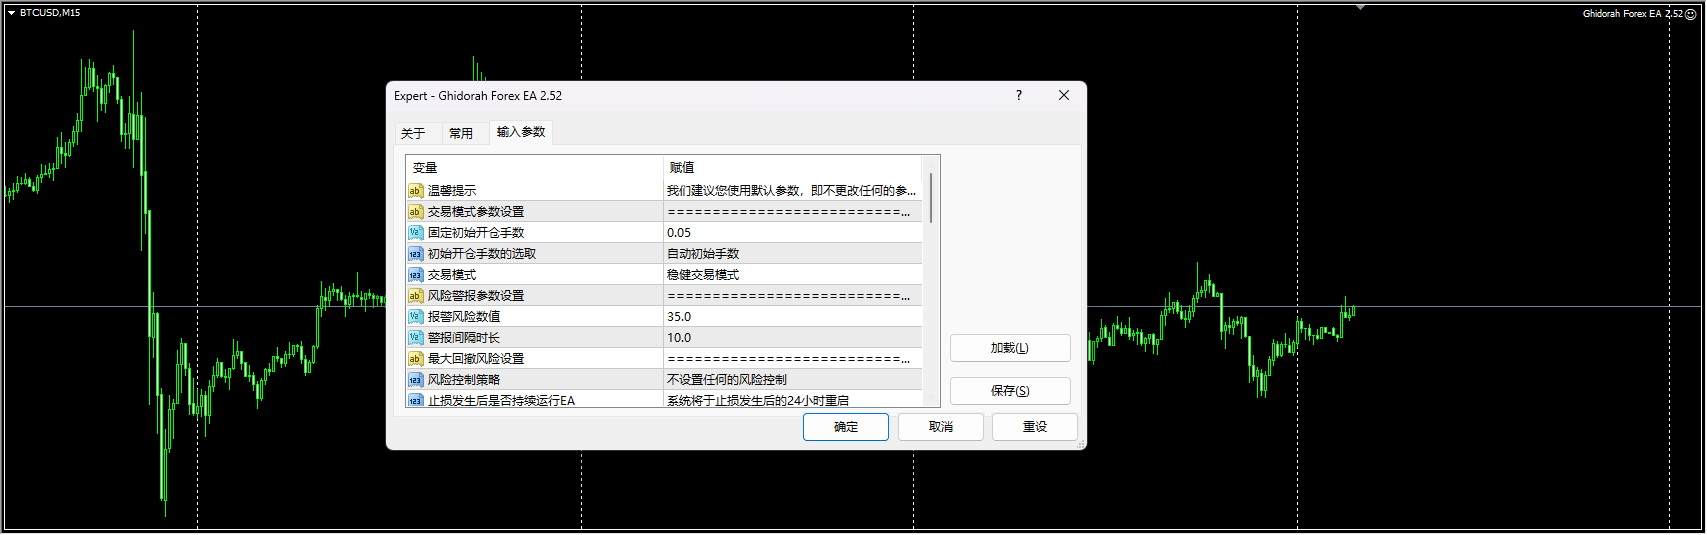Click the double-type icon beside 固定初始开仓手数

point(415,232)
